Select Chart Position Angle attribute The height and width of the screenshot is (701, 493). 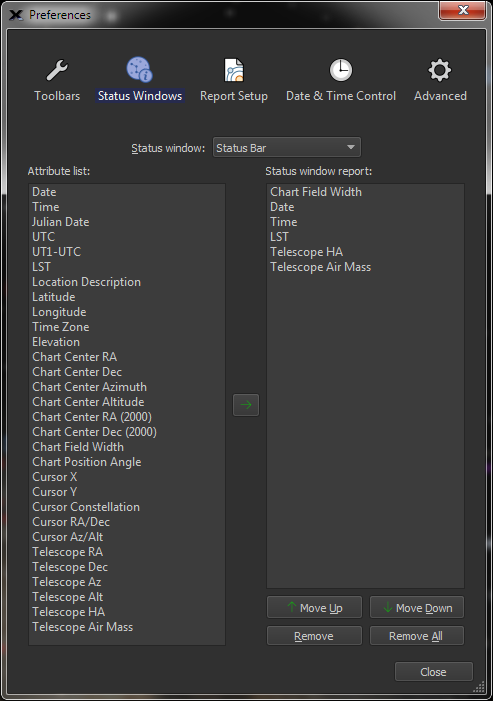click(127, 462)
